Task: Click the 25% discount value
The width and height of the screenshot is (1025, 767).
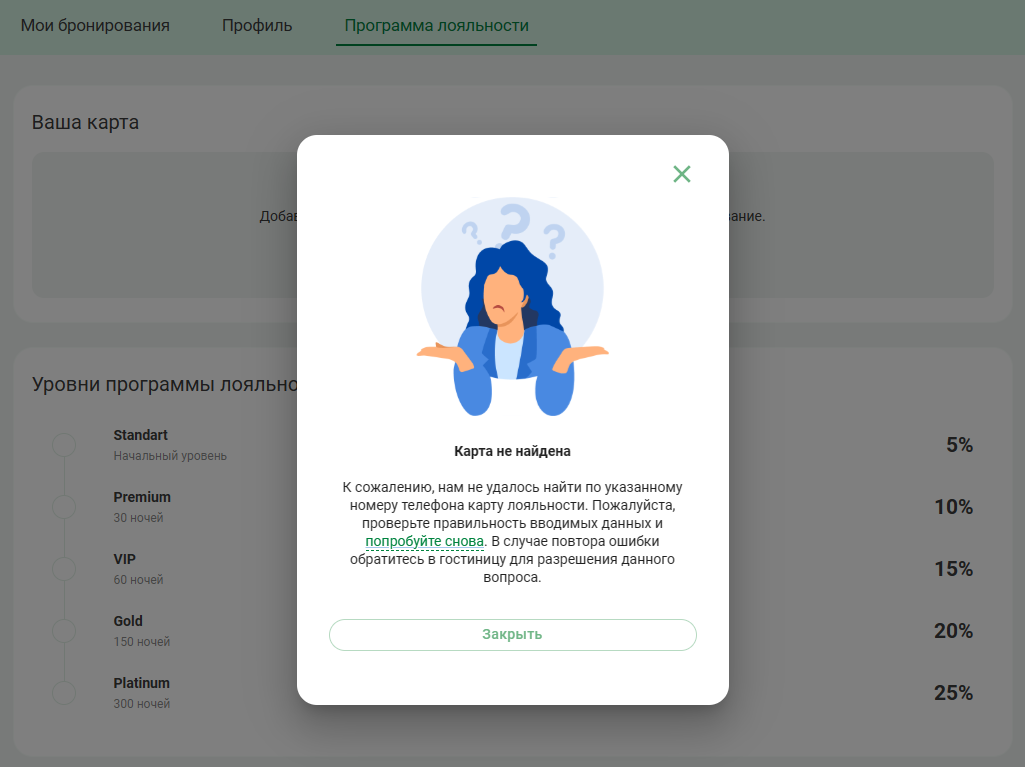Action: click(x=954, y=694)
